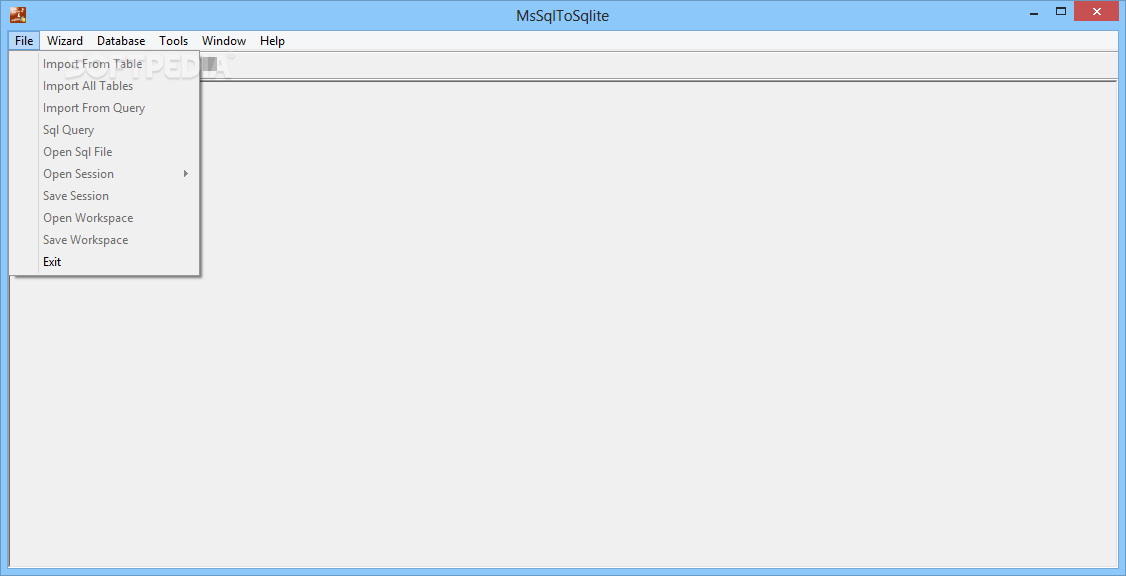Choose Import All Tables entry
The image size is (1126, 576).
click(x=104, y=86)
